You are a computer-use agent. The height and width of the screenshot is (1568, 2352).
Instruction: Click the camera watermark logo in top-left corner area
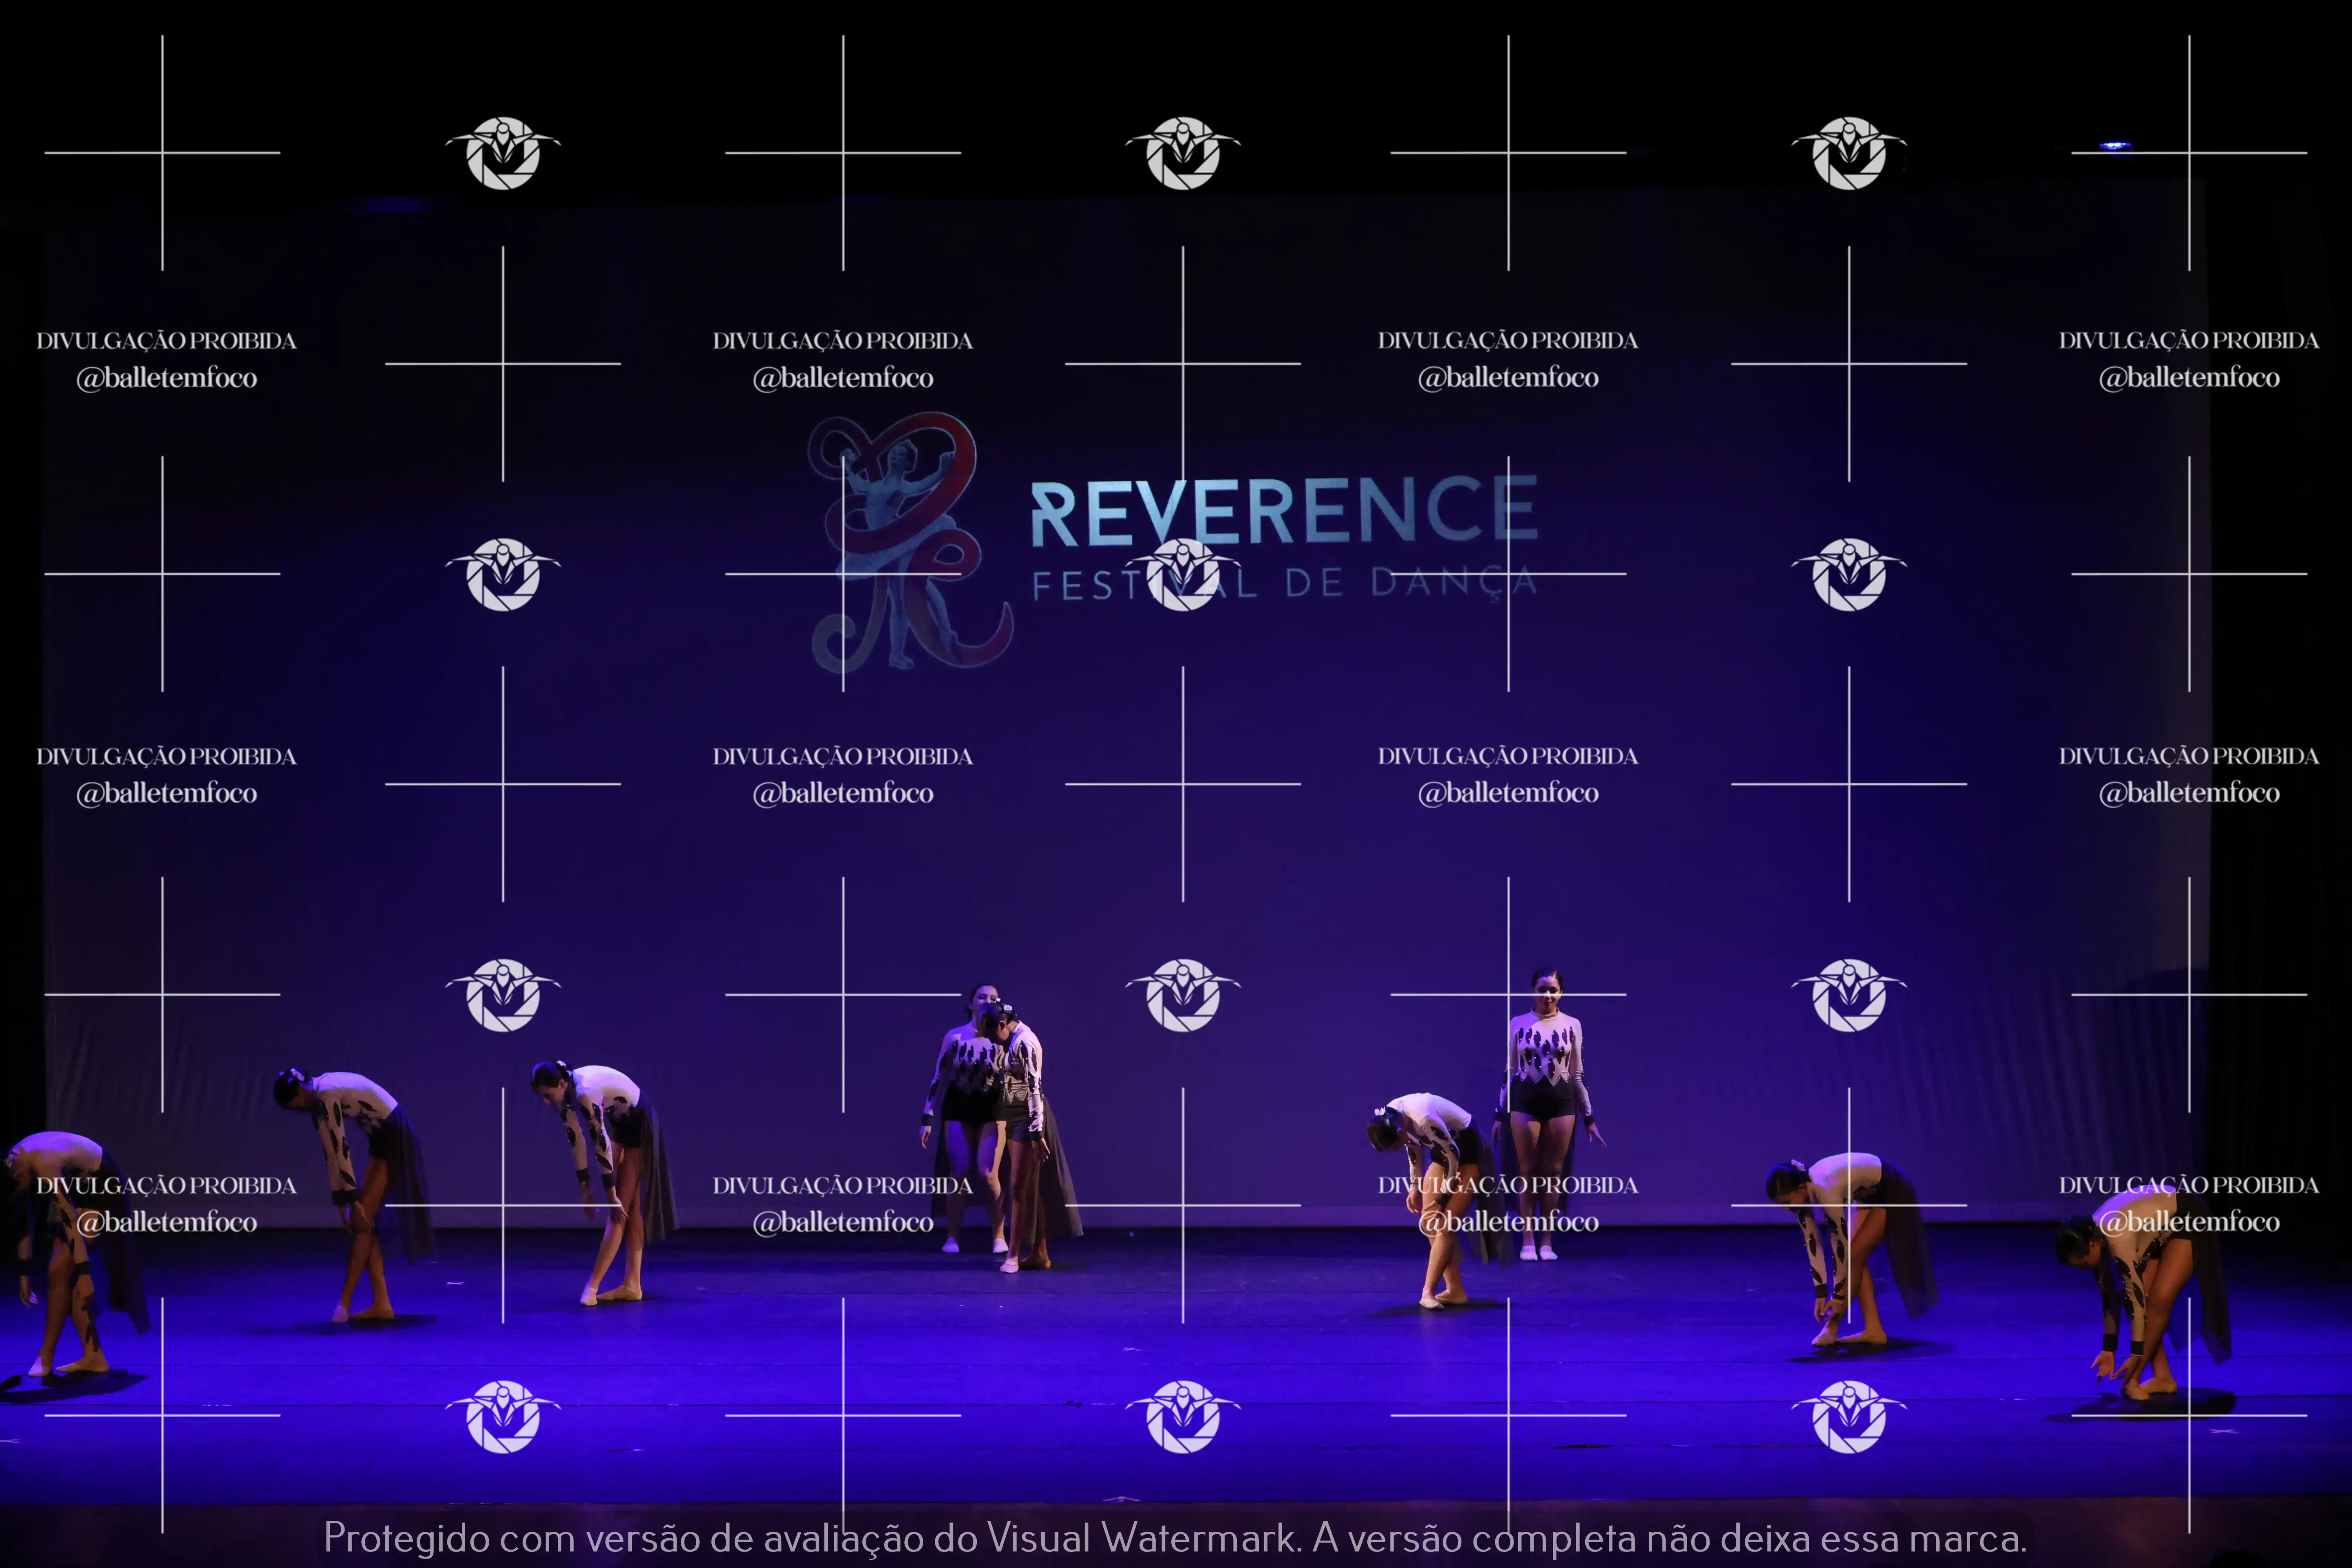point(502,153)
